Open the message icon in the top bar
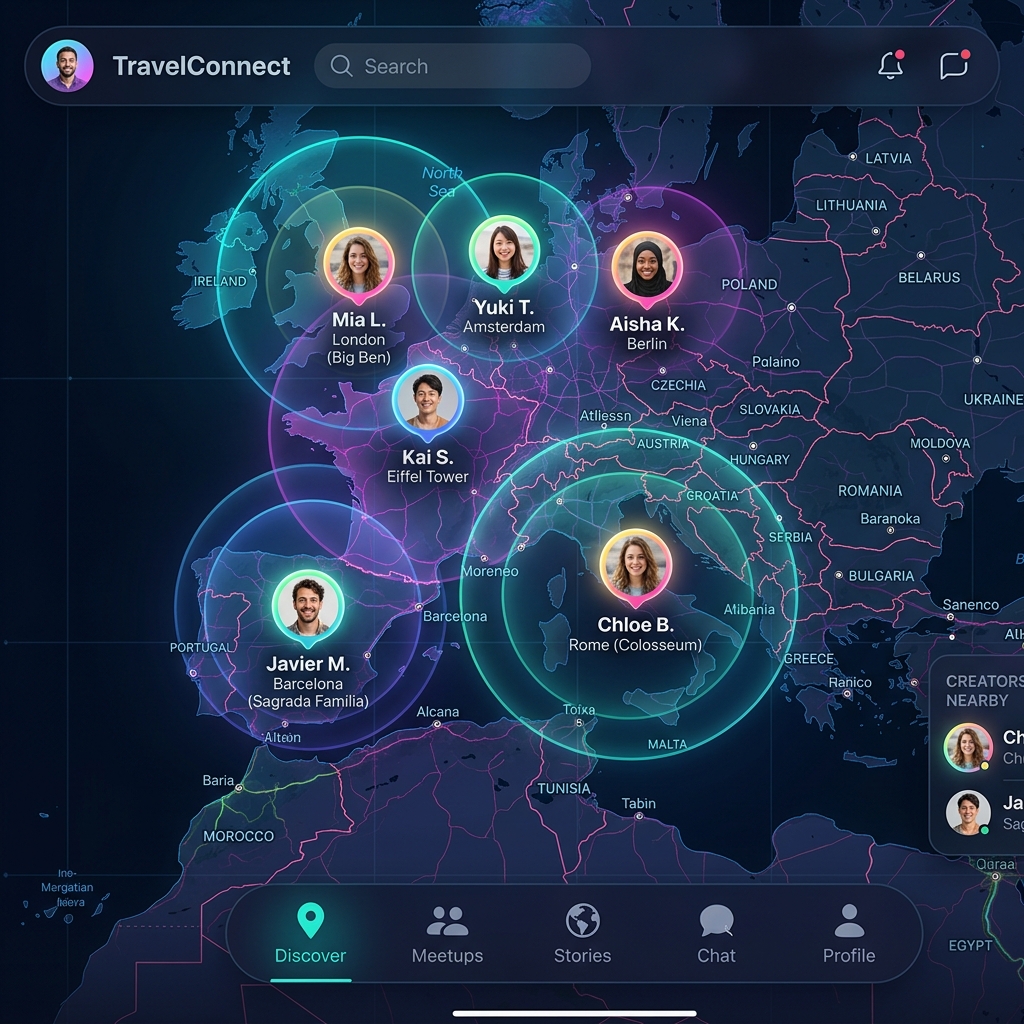 [x=955, y=66]
